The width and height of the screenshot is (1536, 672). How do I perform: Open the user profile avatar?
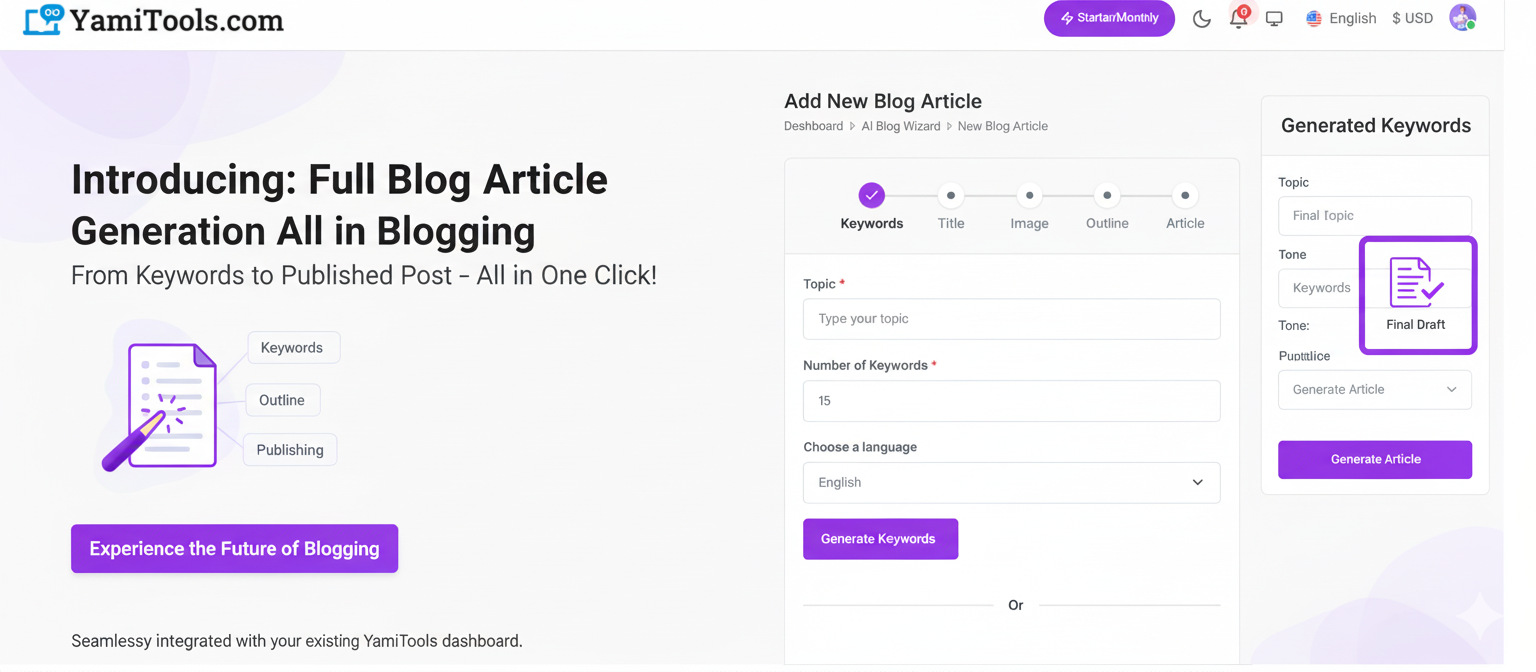coord(1463,18)
